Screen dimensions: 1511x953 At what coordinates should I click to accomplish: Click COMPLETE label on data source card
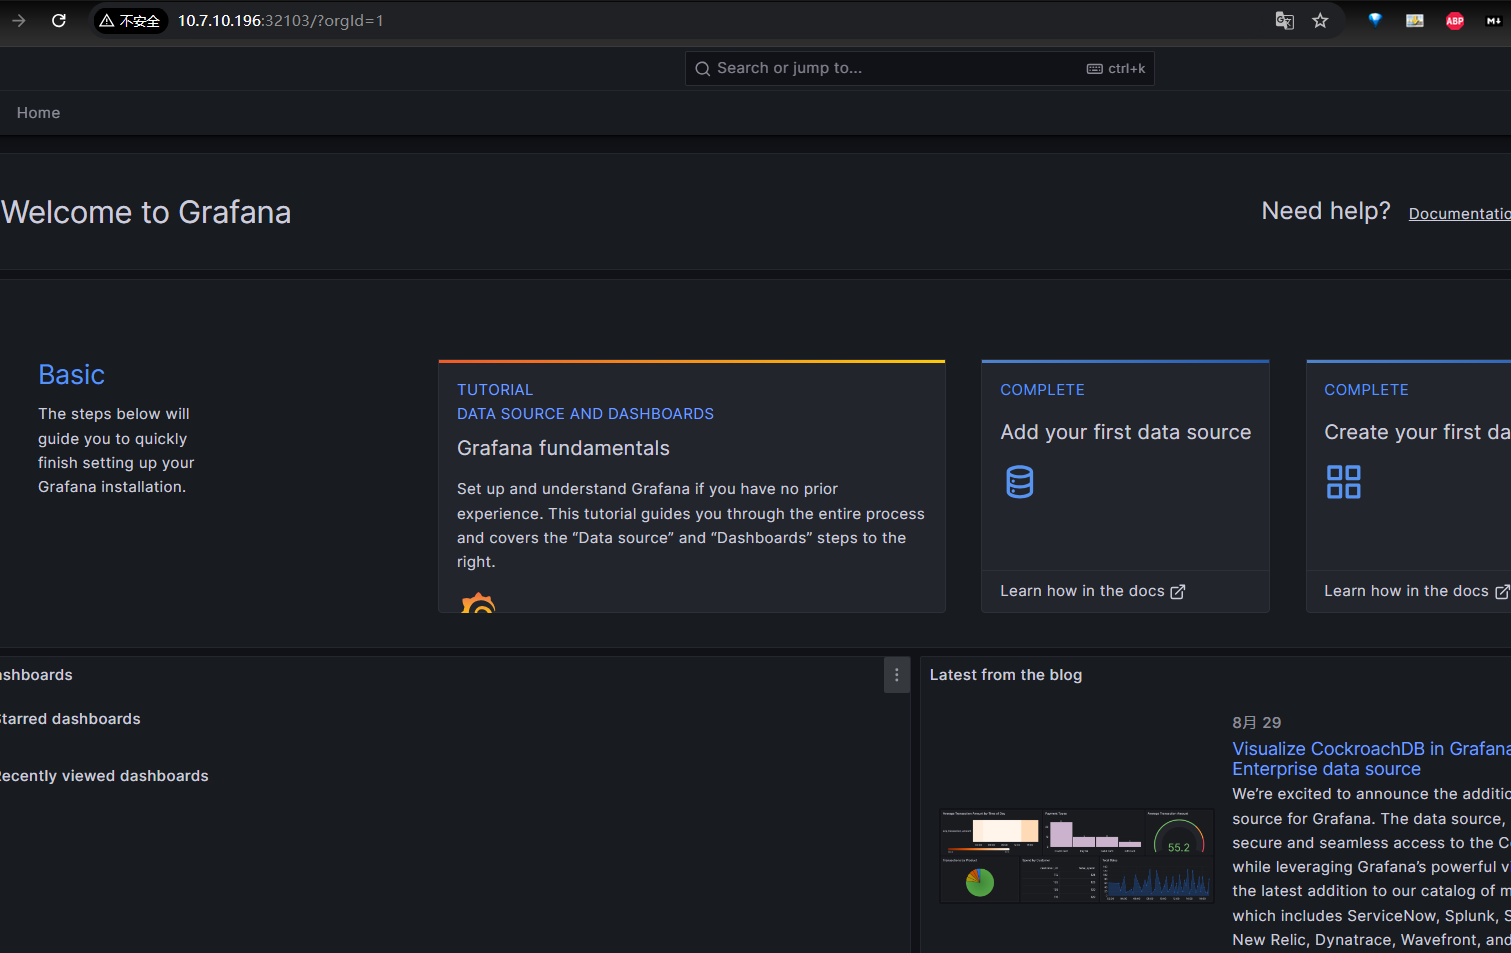(1042, 390)
